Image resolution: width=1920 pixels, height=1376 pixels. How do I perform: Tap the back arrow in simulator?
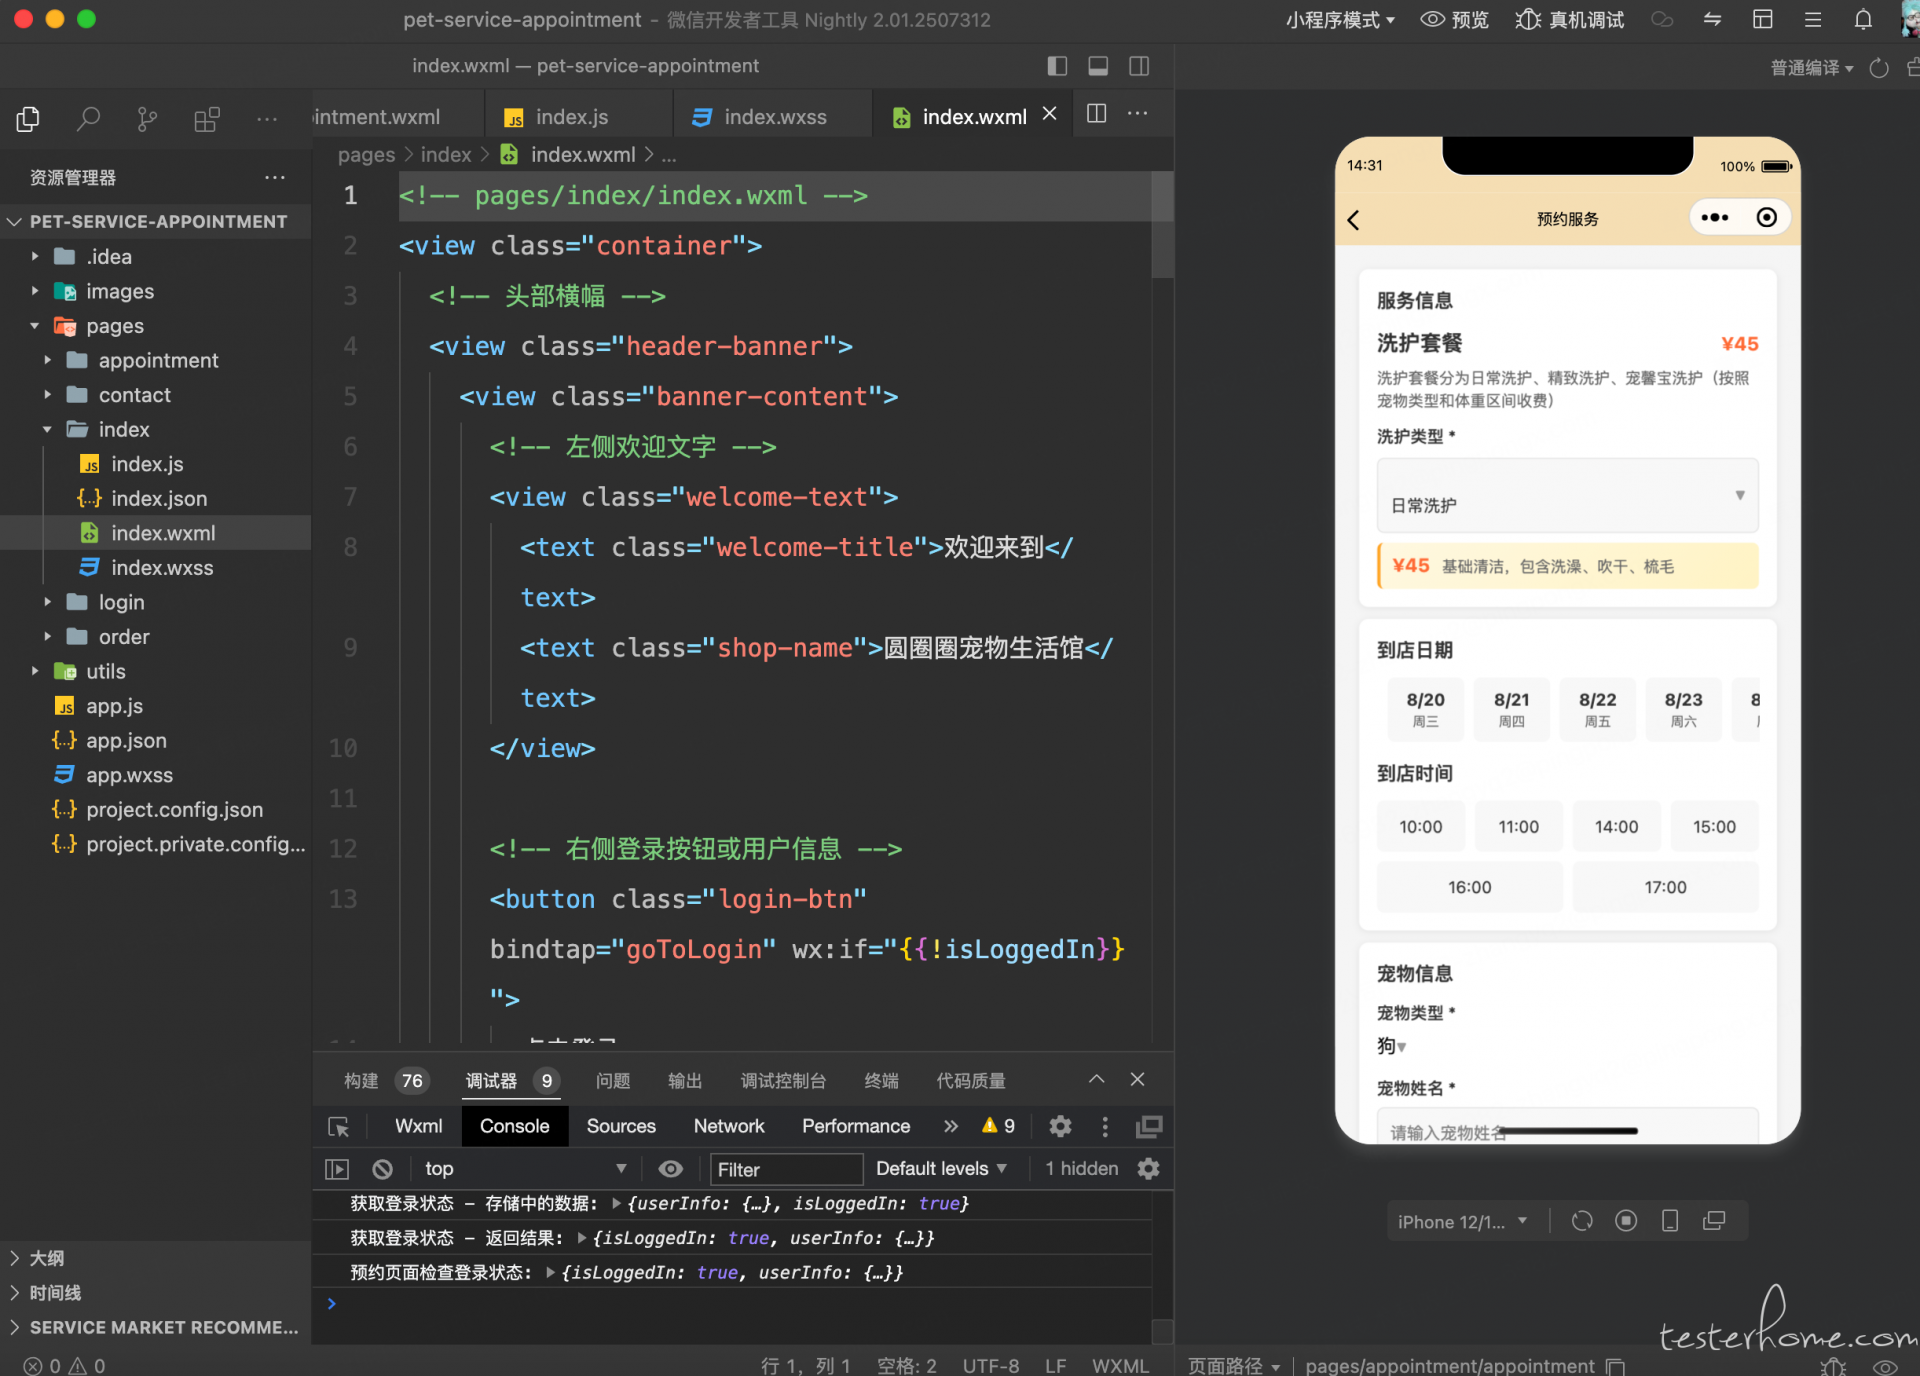pyautogui.click(x=1354, y=219)
